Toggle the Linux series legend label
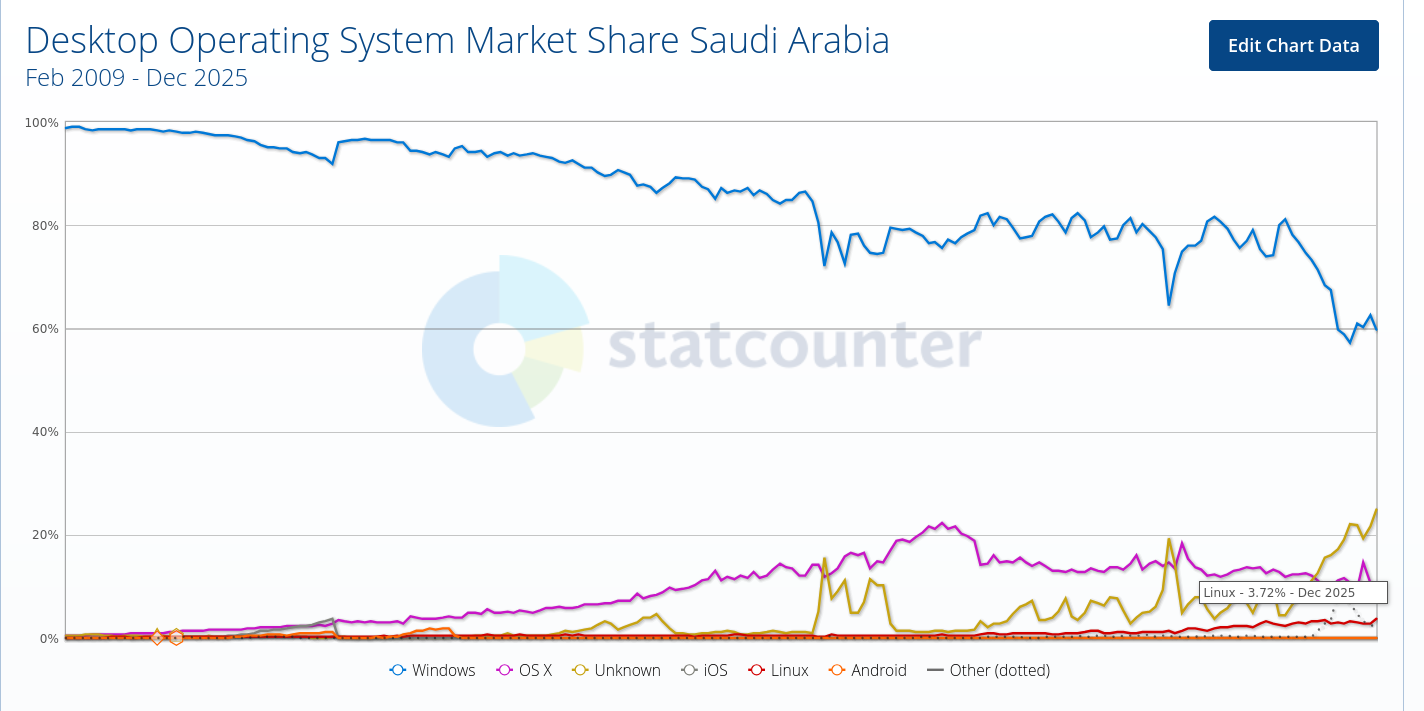The width and height of the screenshot is (1424, 711). tap(789, 671)
